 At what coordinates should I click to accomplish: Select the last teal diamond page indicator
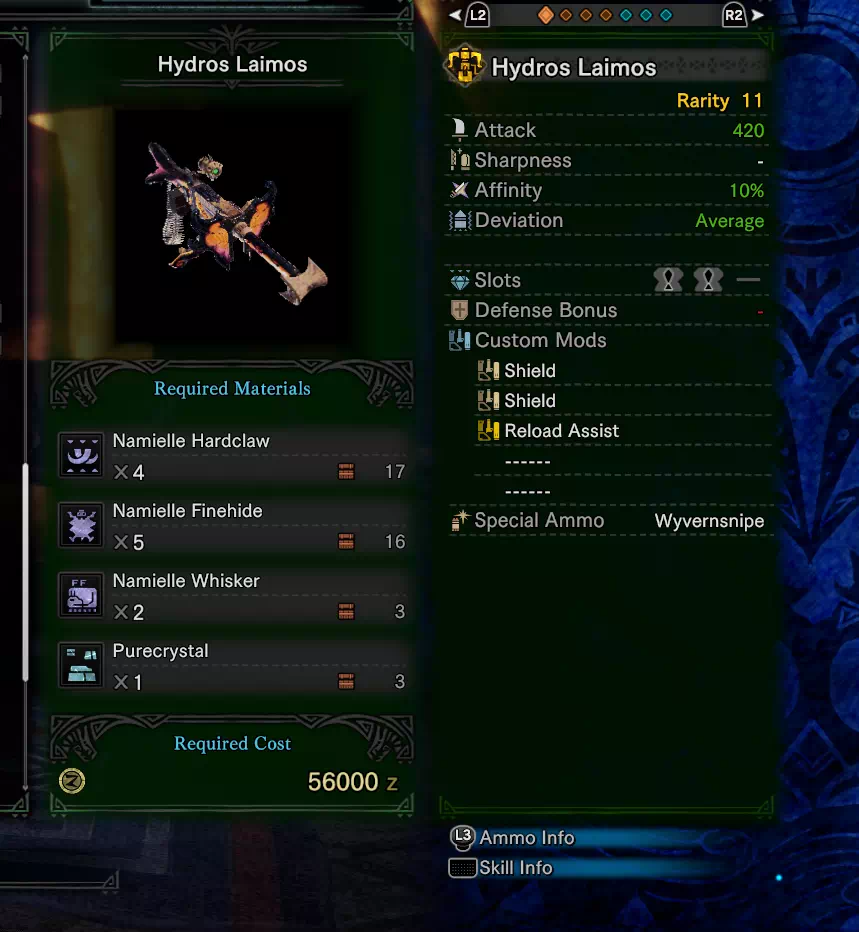666,15
